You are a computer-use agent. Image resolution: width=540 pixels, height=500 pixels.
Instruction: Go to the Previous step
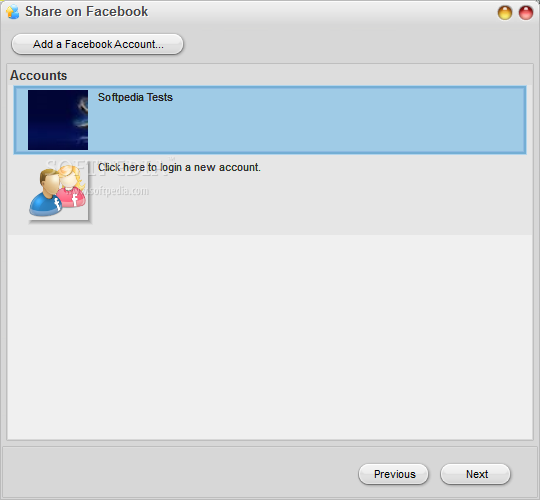pyautogui.click(x=394, y=474)
